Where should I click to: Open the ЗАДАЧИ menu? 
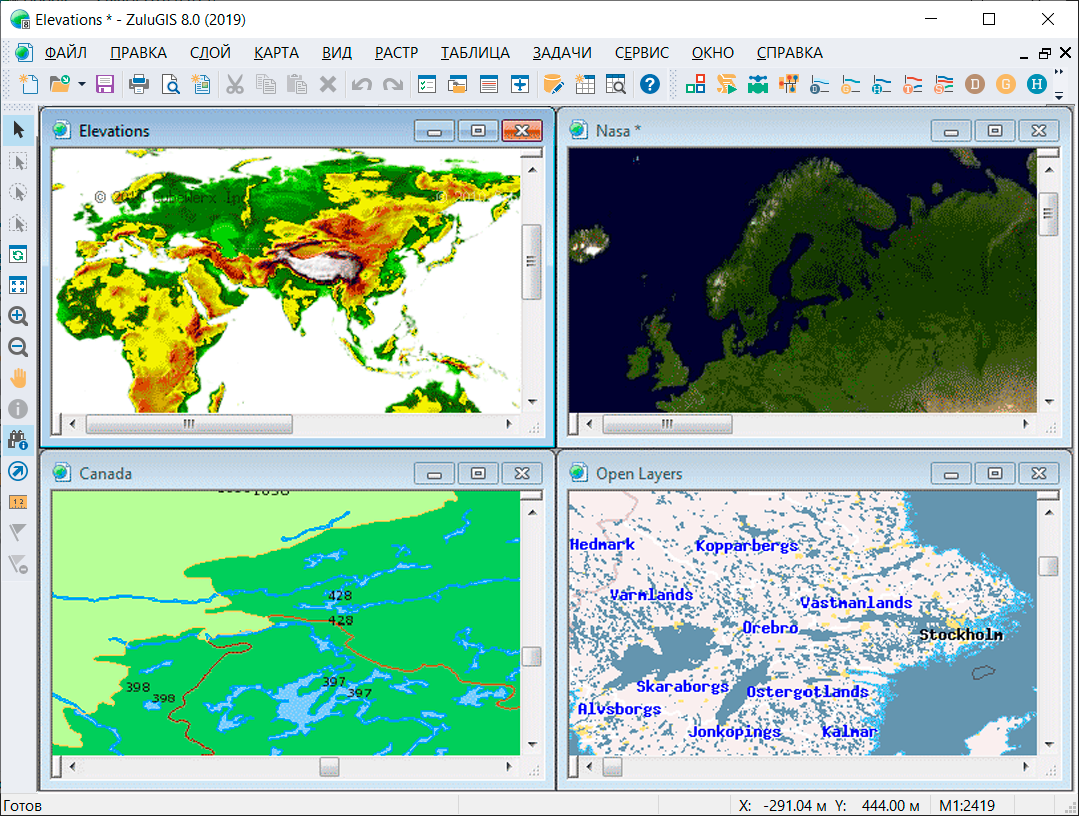click(x=562, y=53)
